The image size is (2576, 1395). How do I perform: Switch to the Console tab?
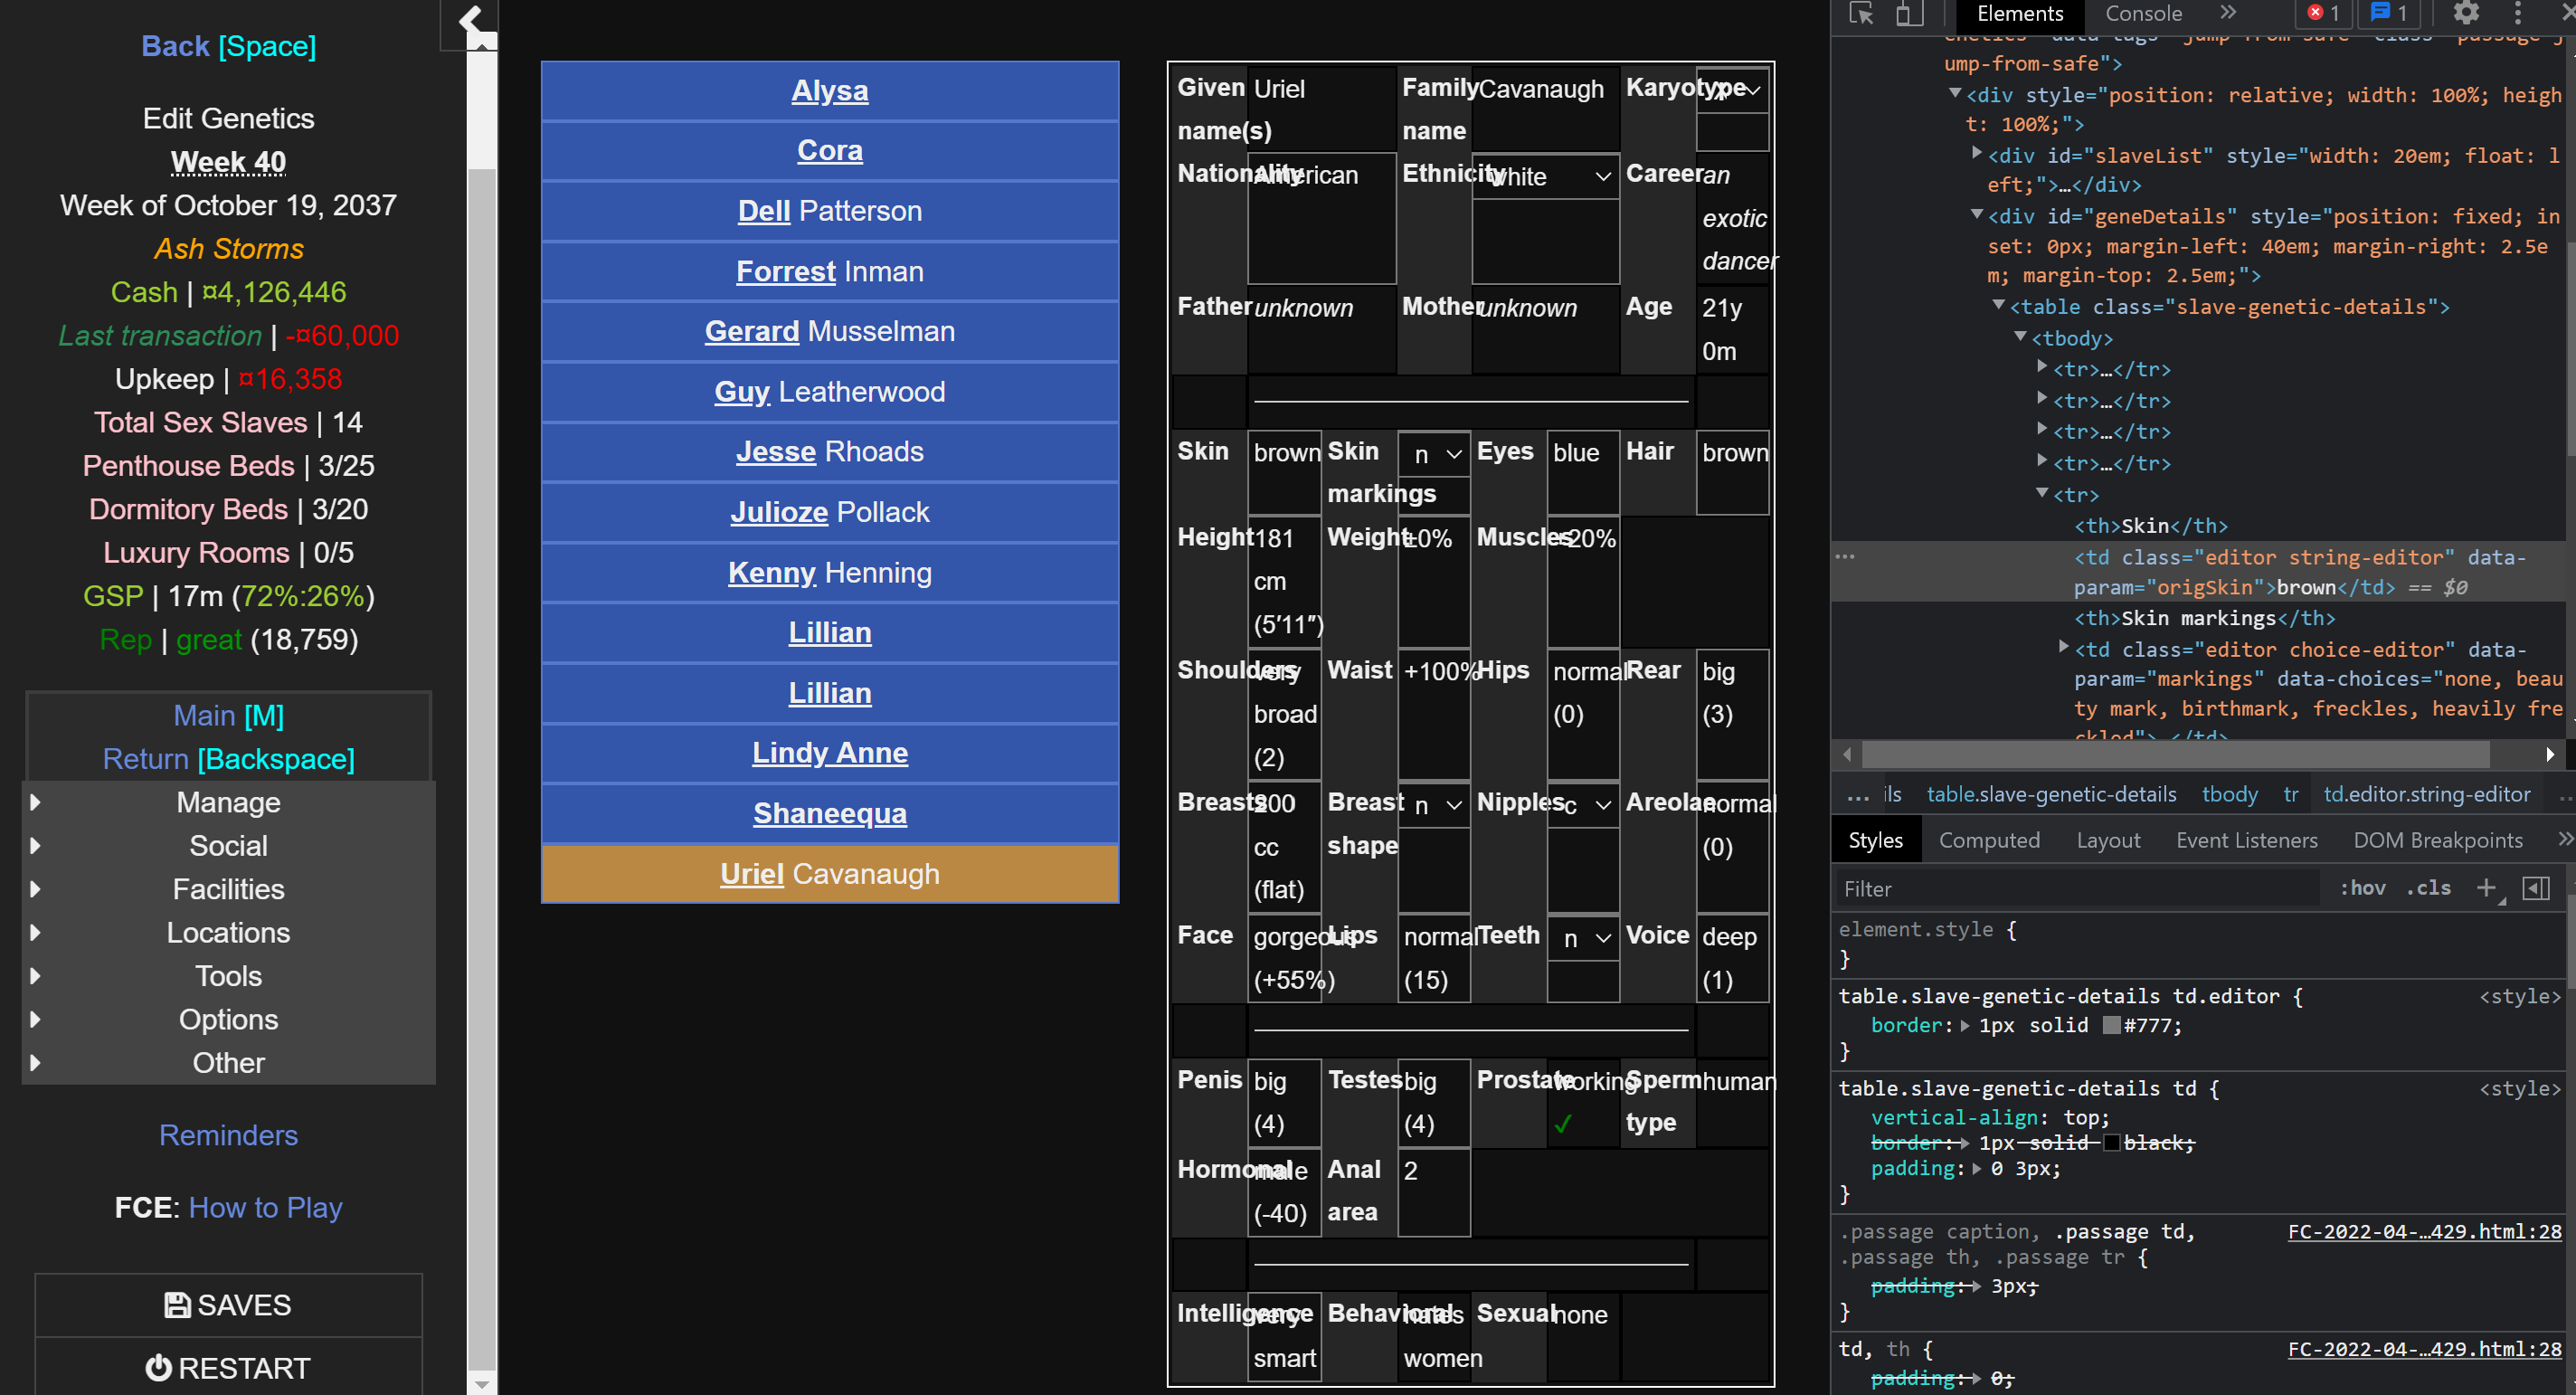point(2143,14)
